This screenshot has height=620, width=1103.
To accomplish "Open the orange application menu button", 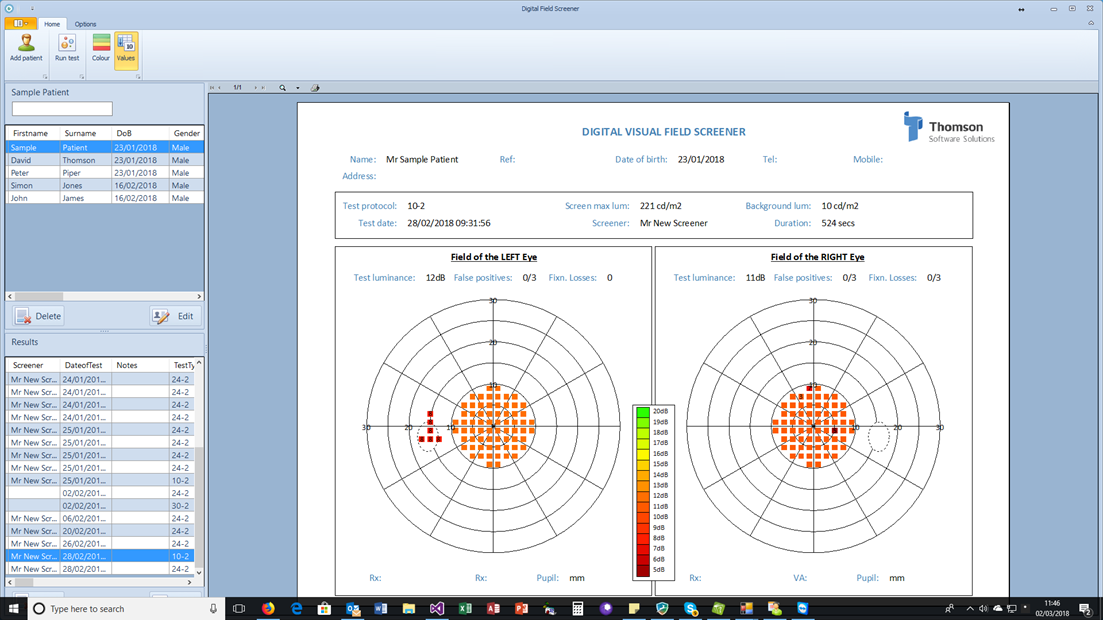I will pyautogui.click(x=21, y=24).
